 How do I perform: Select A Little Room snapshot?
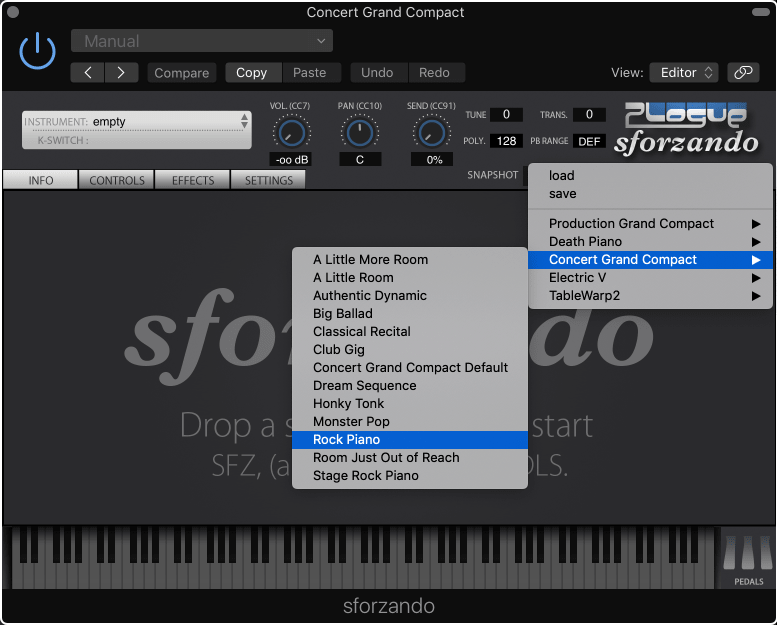coord(410,278)
